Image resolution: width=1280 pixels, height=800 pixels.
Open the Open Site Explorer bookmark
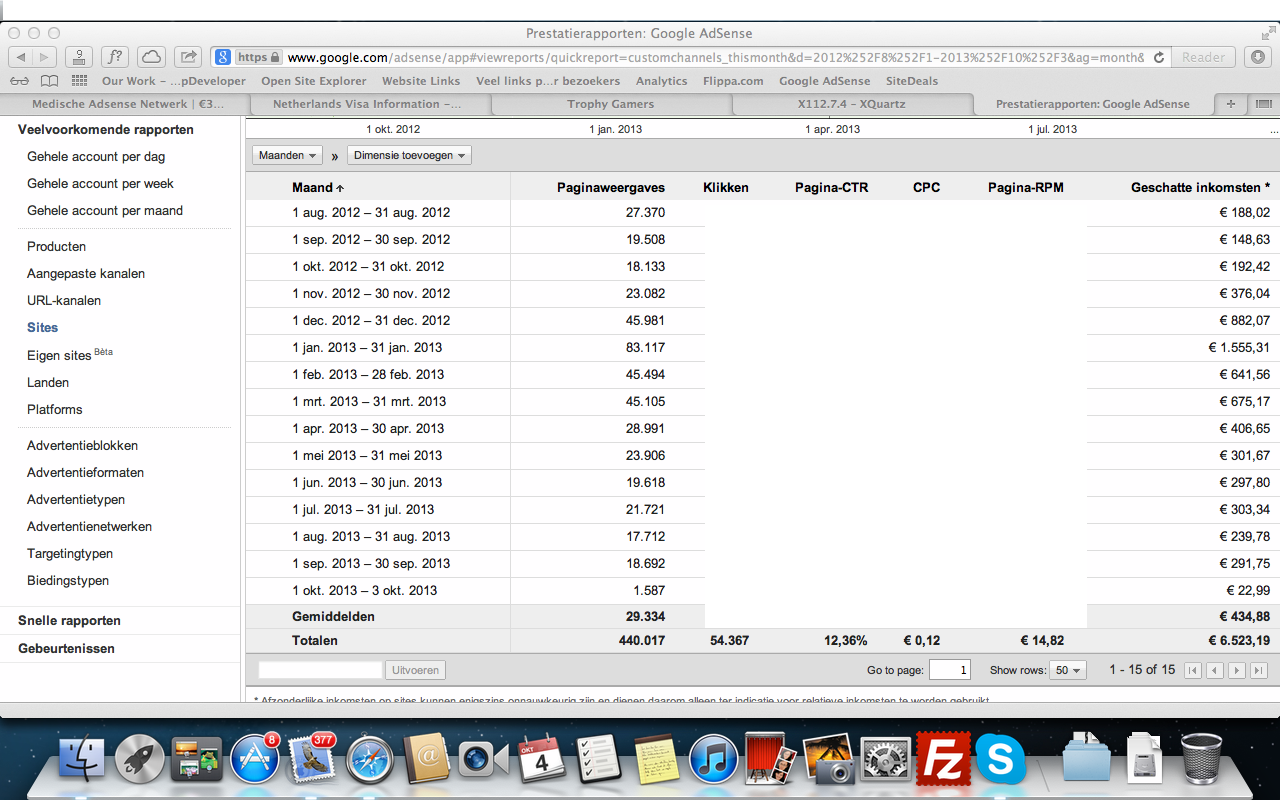point(314,81)
